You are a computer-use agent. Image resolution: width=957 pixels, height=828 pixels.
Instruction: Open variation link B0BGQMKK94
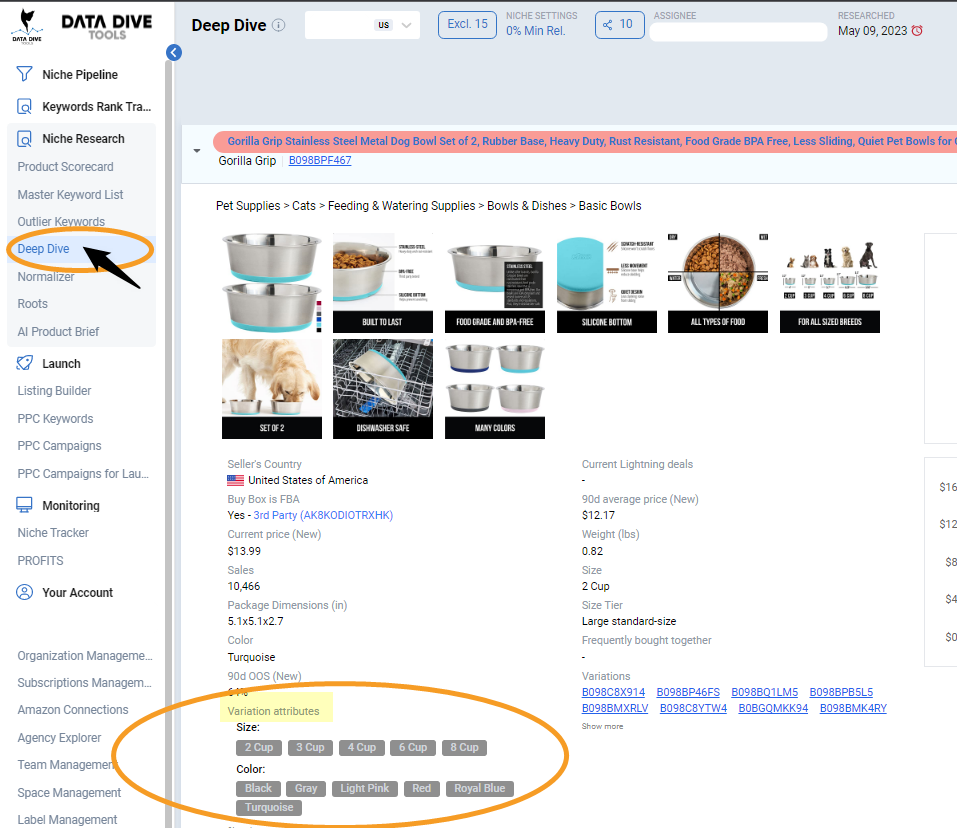point(773,708)
